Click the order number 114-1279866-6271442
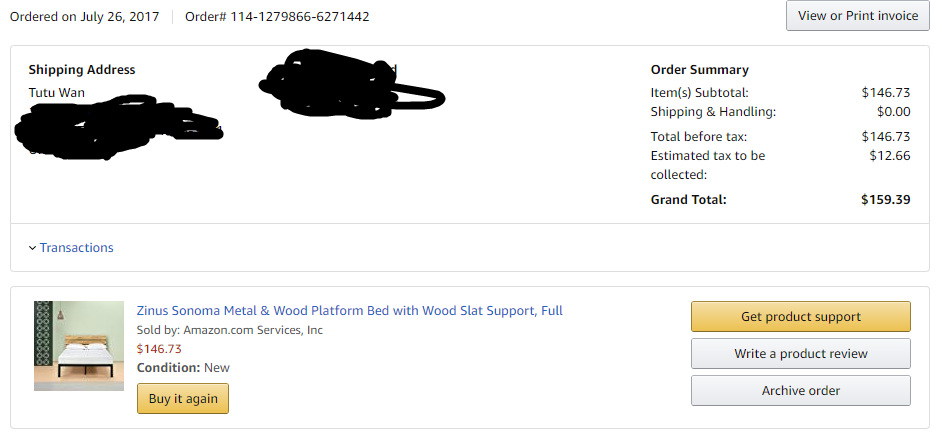942x432 pixels. 299,17
